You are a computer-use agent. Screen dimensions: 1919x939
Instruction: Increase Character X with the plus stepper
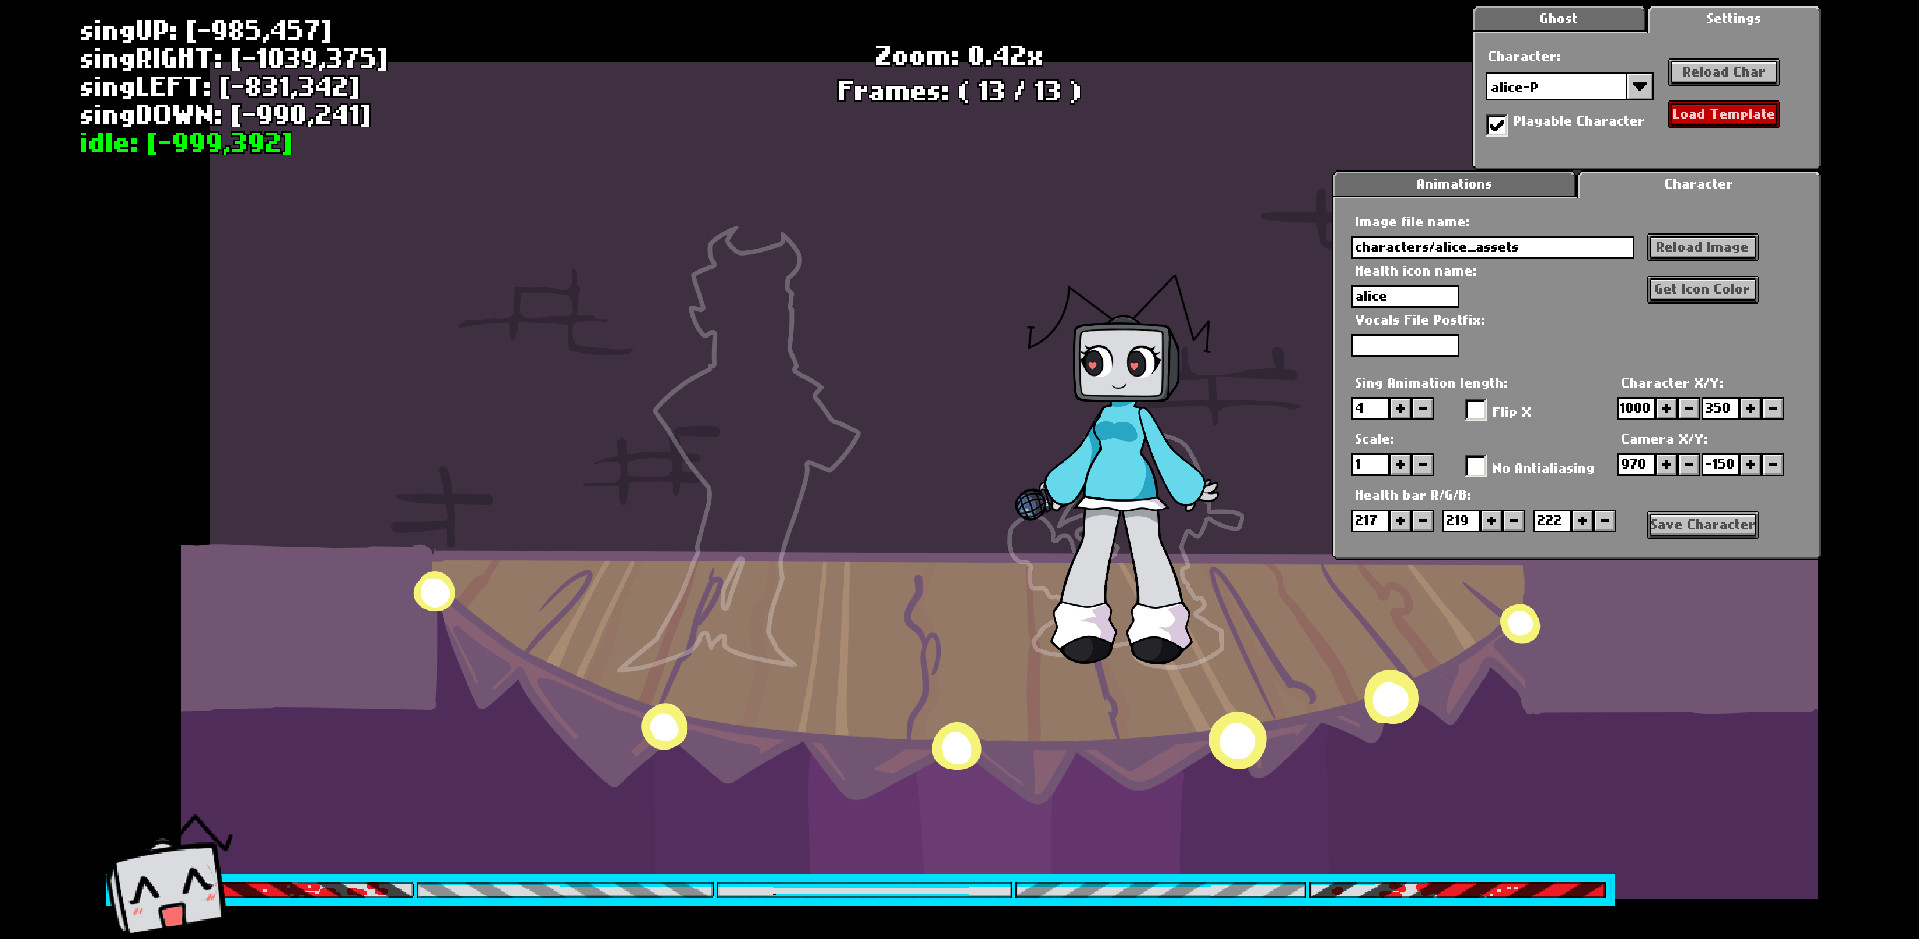(1666, 408)
